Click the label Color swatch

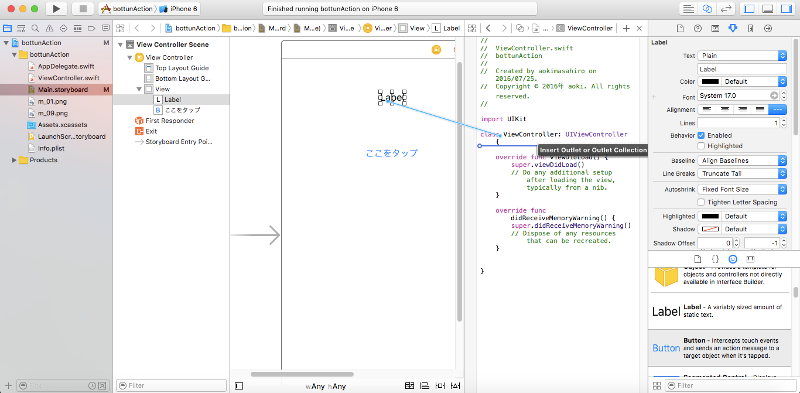pyautogui.click(x=710, y=81)
